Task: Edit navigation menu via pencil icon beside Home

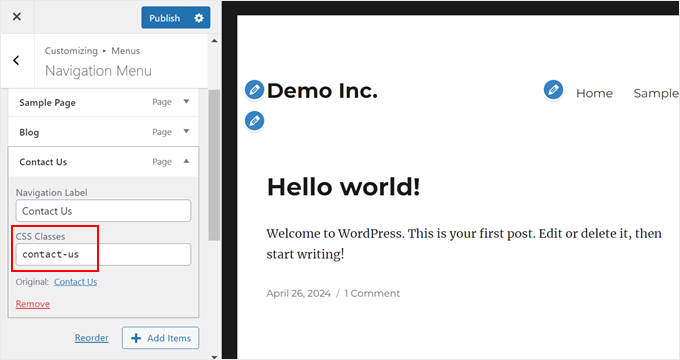Action: 553,90
